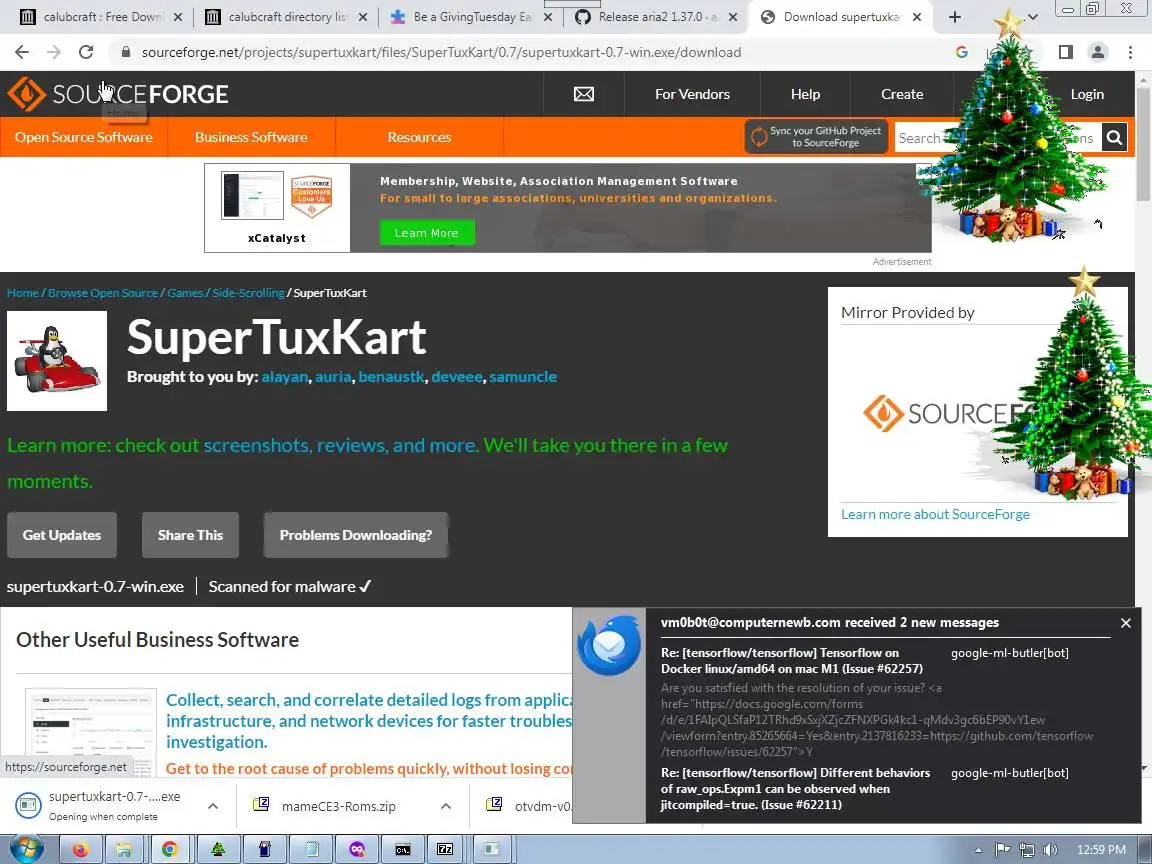Click the search magnifier button
Viewport: 1152px width, 864px height.
pyautogui.click(x=1114, y=137)
